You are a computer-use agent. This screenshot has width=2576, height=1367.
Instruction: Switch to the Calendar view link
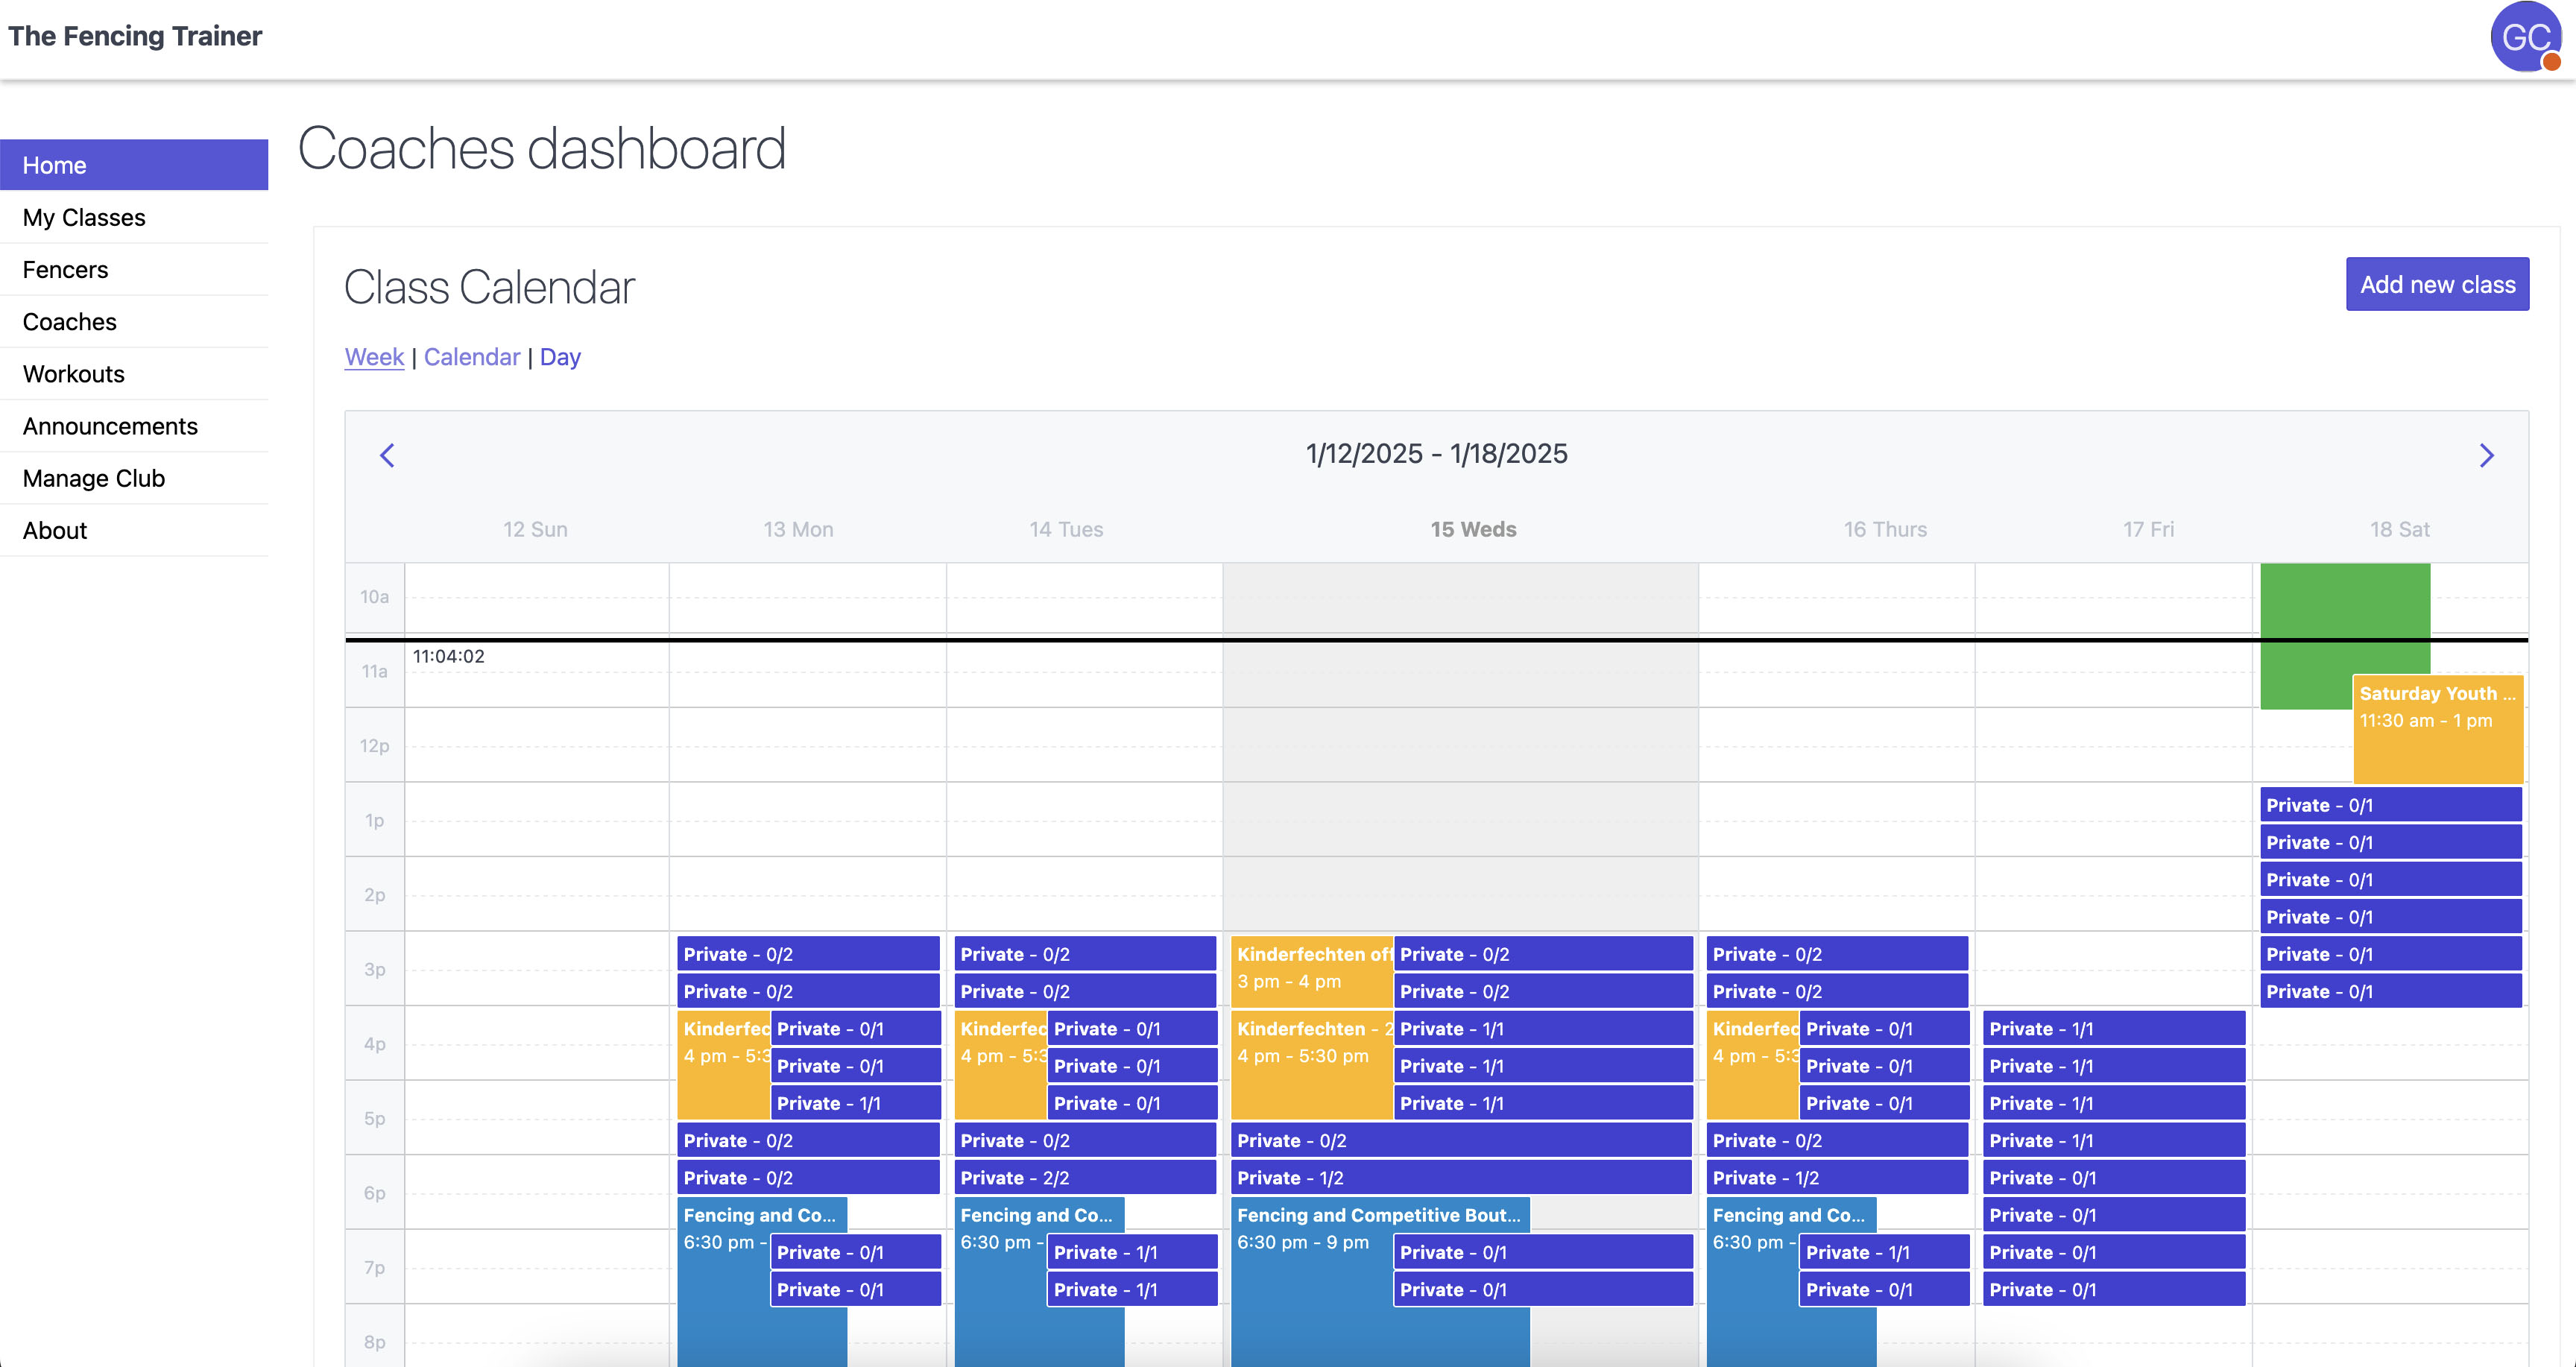click(x=472, y=357)
